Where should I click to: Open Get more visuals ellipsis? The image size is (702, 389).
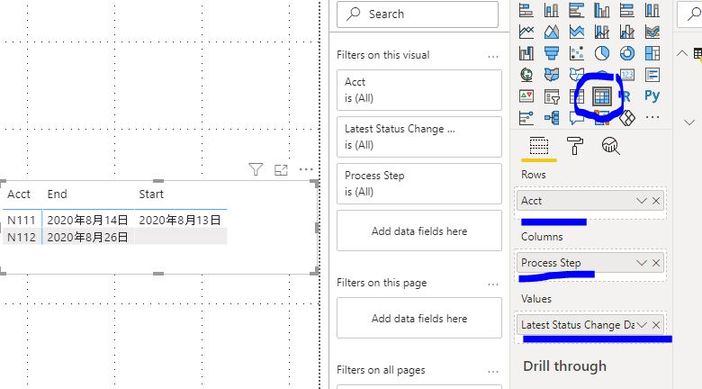(652, 117)
